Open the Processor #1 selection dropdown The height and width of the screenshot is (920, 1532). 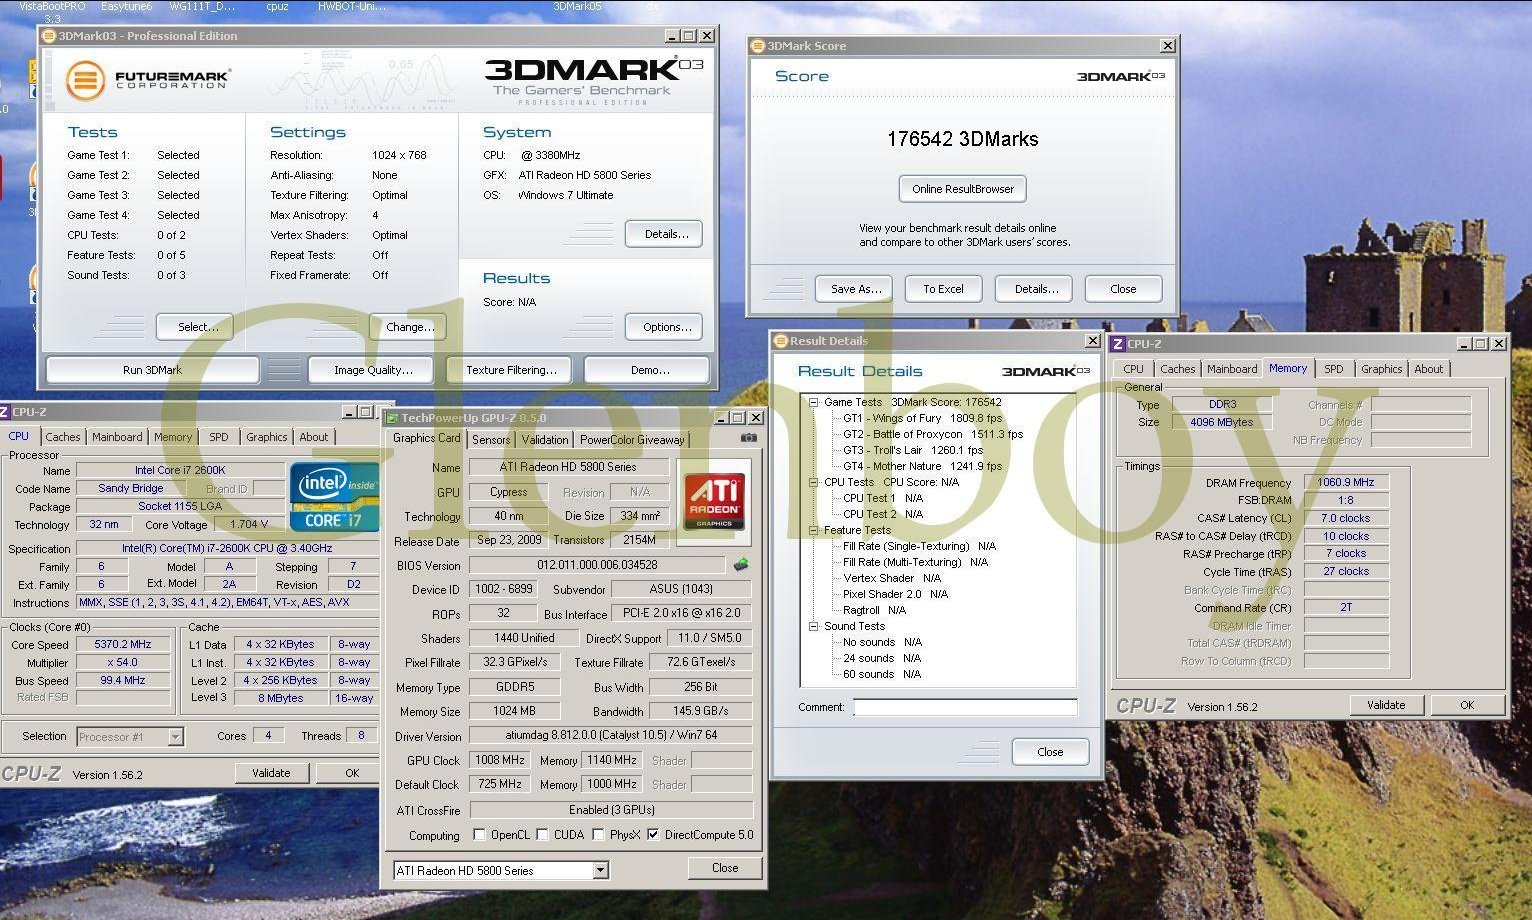pos(175,737)
